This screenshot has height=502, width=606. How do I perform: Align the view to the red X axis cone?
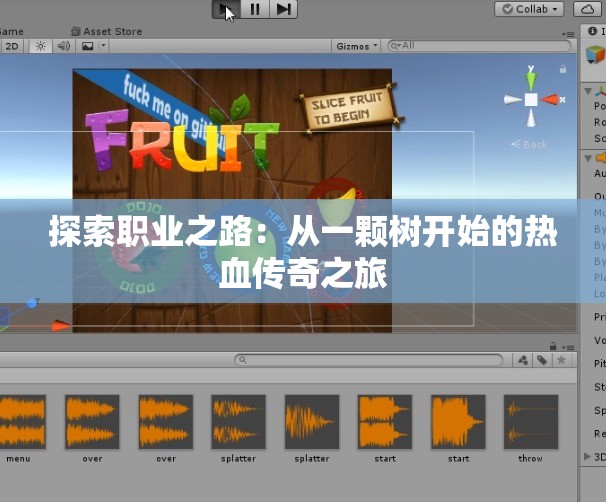click(x=550, y=100)
